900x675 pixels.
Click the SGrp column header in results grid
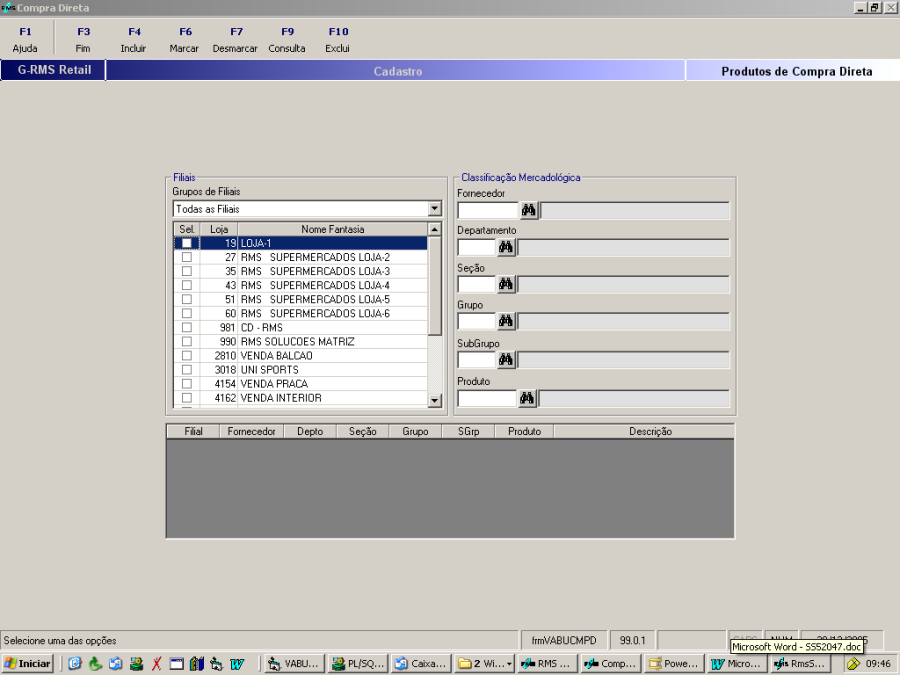pyautogui.click(x=468, y=431)
